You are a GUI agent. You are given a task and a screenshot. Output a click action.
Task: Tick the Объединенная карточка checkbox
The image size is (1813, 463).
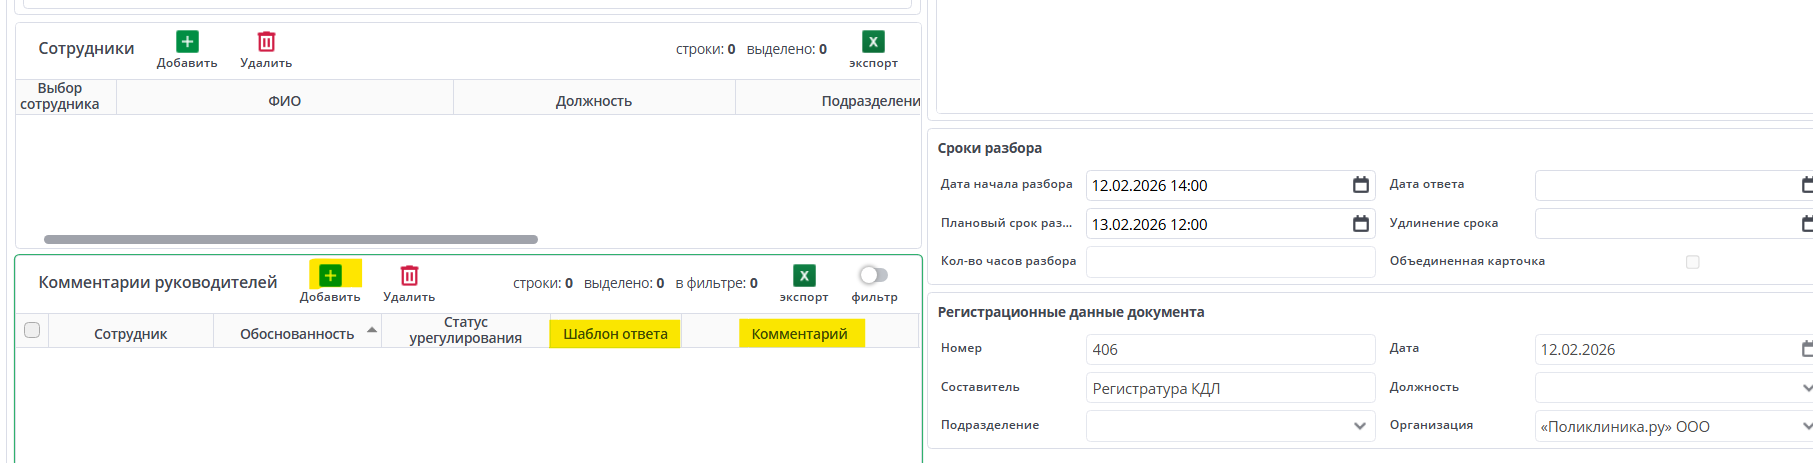click(1692, 262)
